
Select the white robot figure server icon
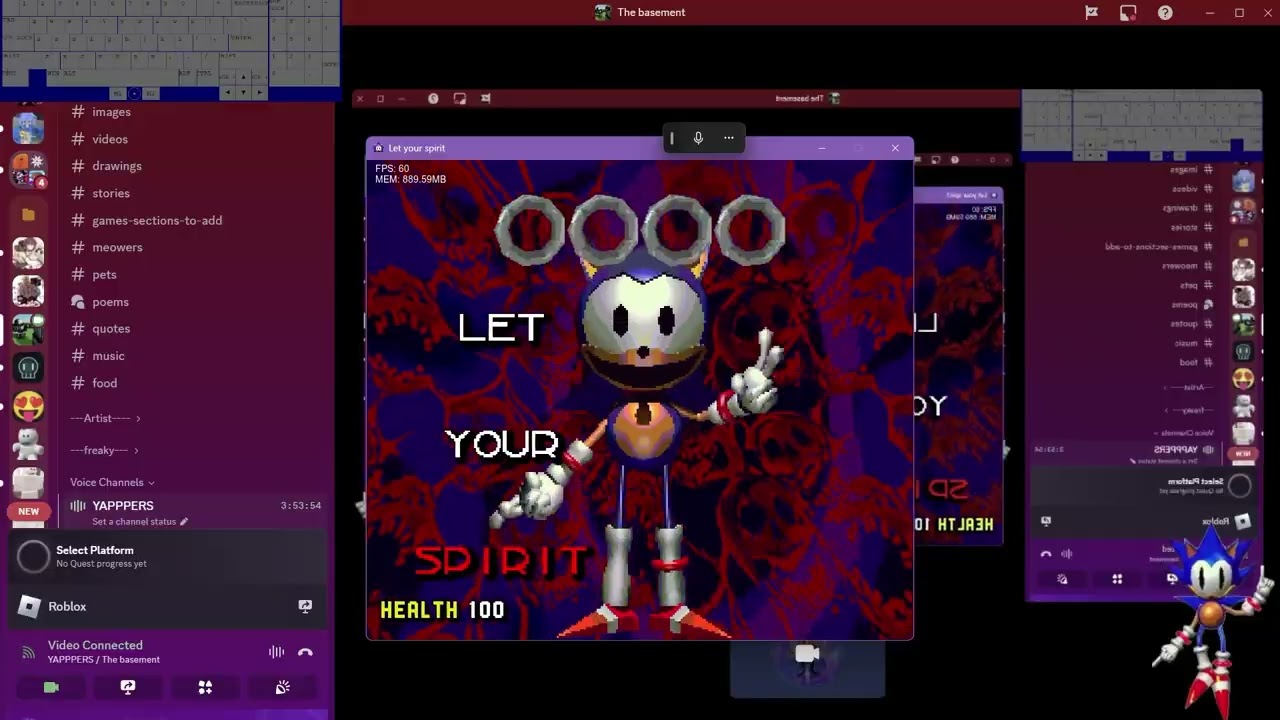coord(28,444)
